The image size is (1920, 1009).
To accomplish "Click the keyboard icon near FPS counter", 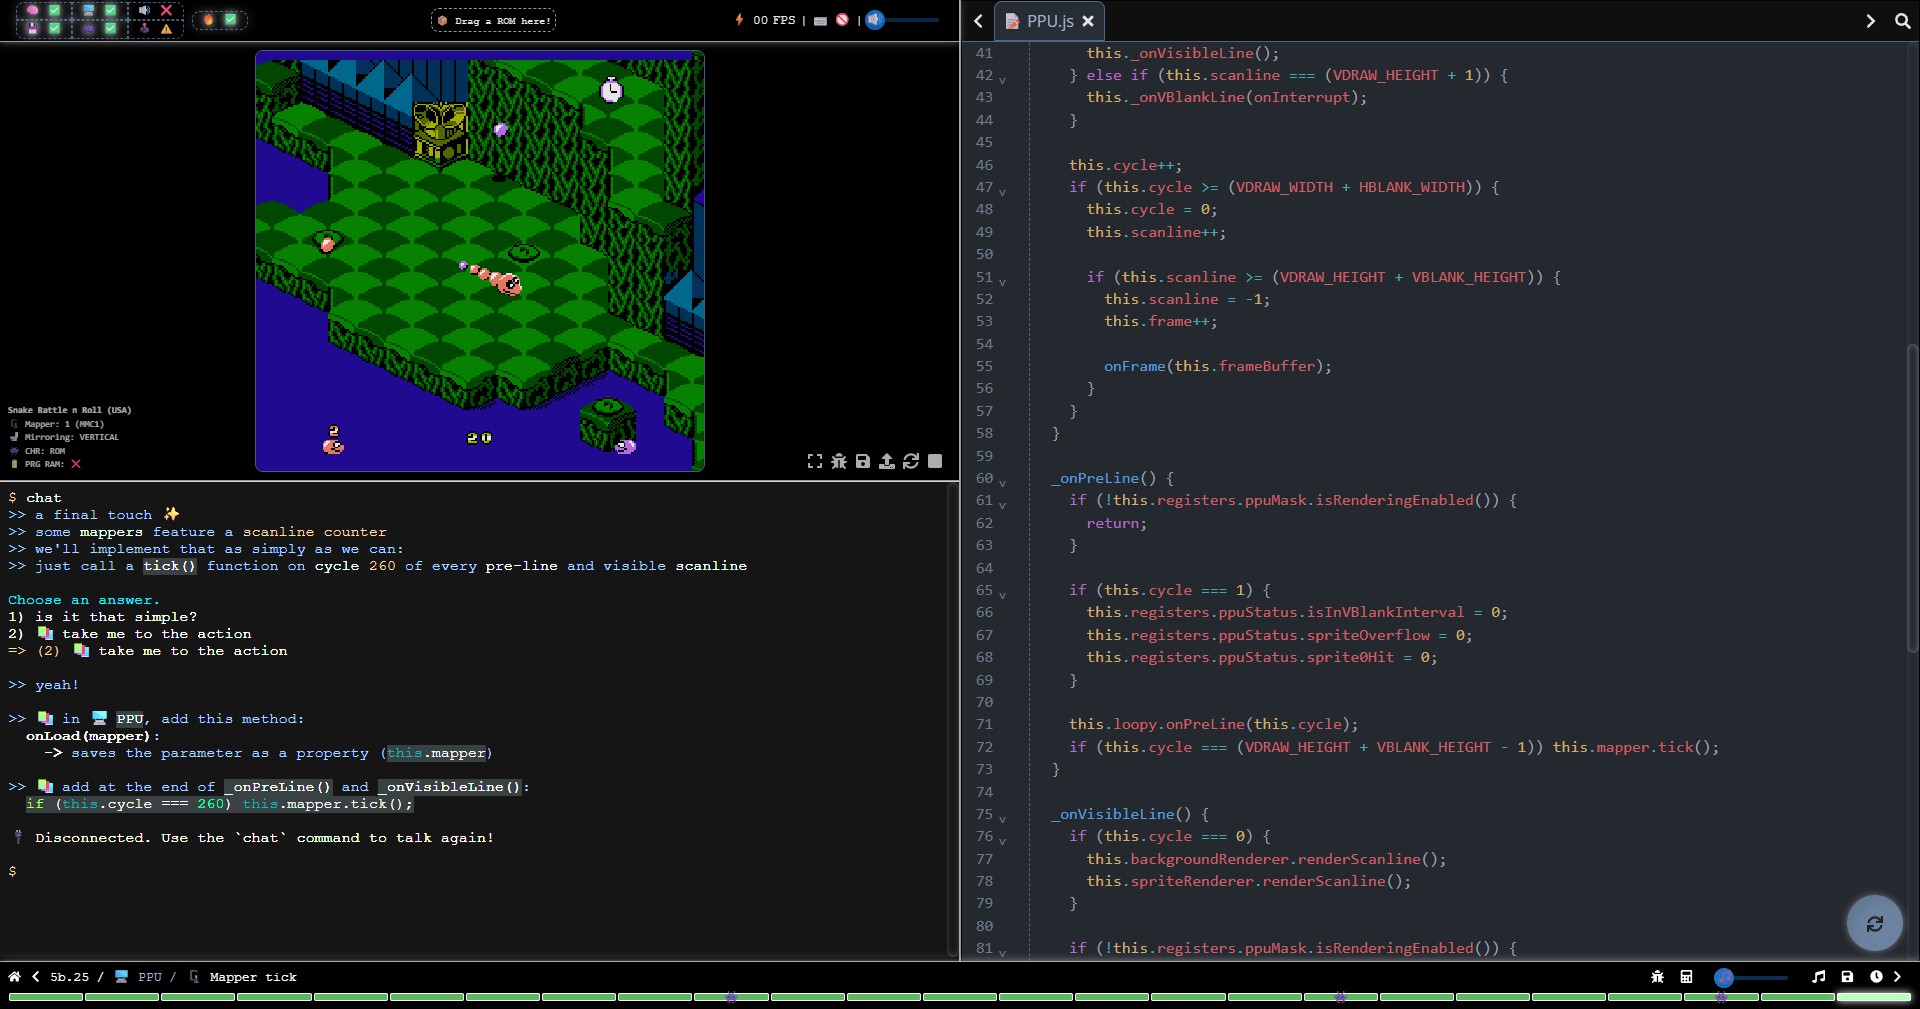I will 820,20.
